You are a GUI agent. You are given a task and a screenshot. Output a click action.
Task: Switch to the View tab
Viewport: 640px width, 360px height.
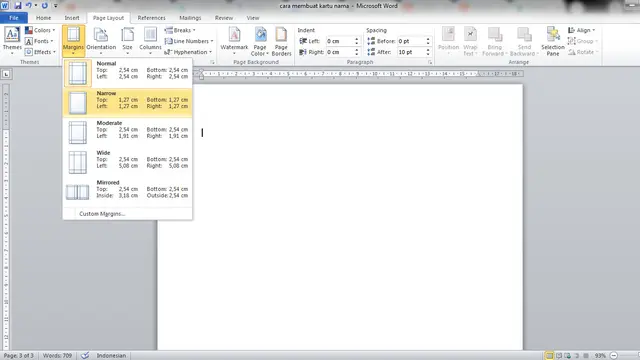253,18
